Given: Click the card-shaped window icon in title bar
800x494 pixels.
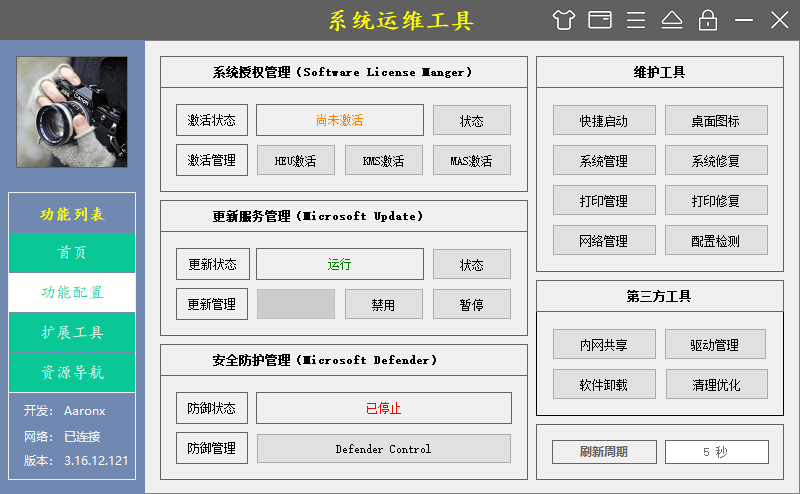Looking at the screenshot, I should tap(600, 20).
